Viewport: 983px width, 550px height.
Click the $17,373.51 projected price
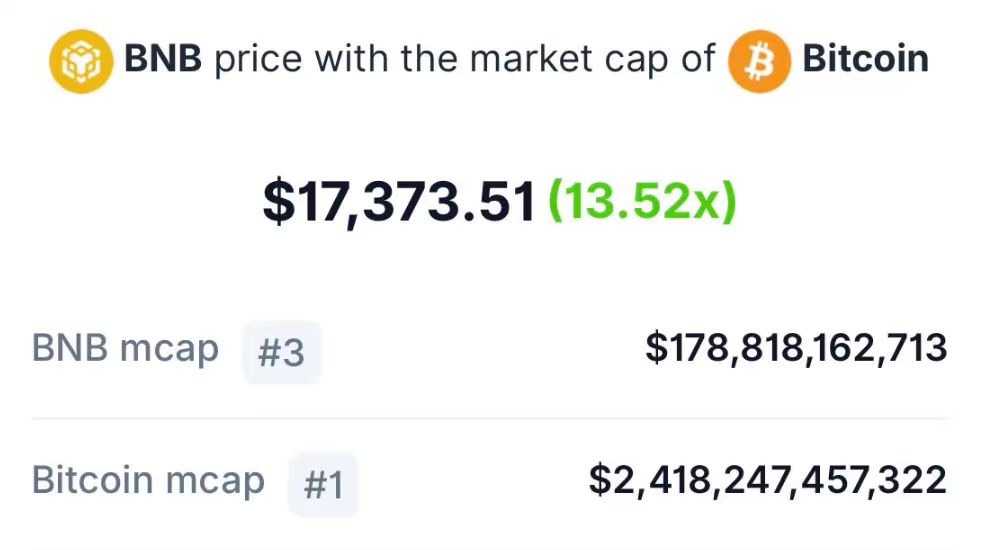tap(399, 201)
